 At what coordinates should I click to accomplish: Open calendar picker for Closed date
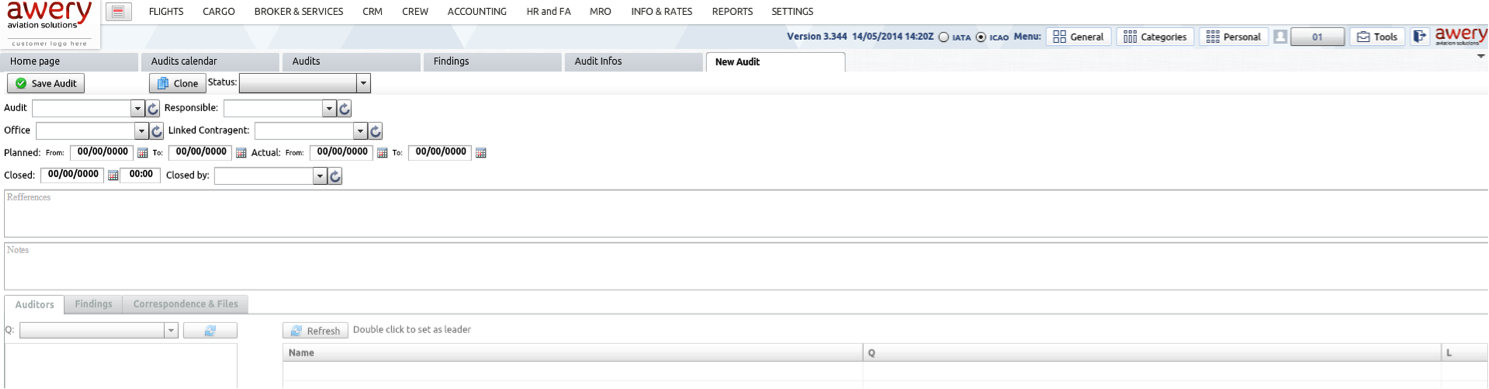click(x=113, y=175)
